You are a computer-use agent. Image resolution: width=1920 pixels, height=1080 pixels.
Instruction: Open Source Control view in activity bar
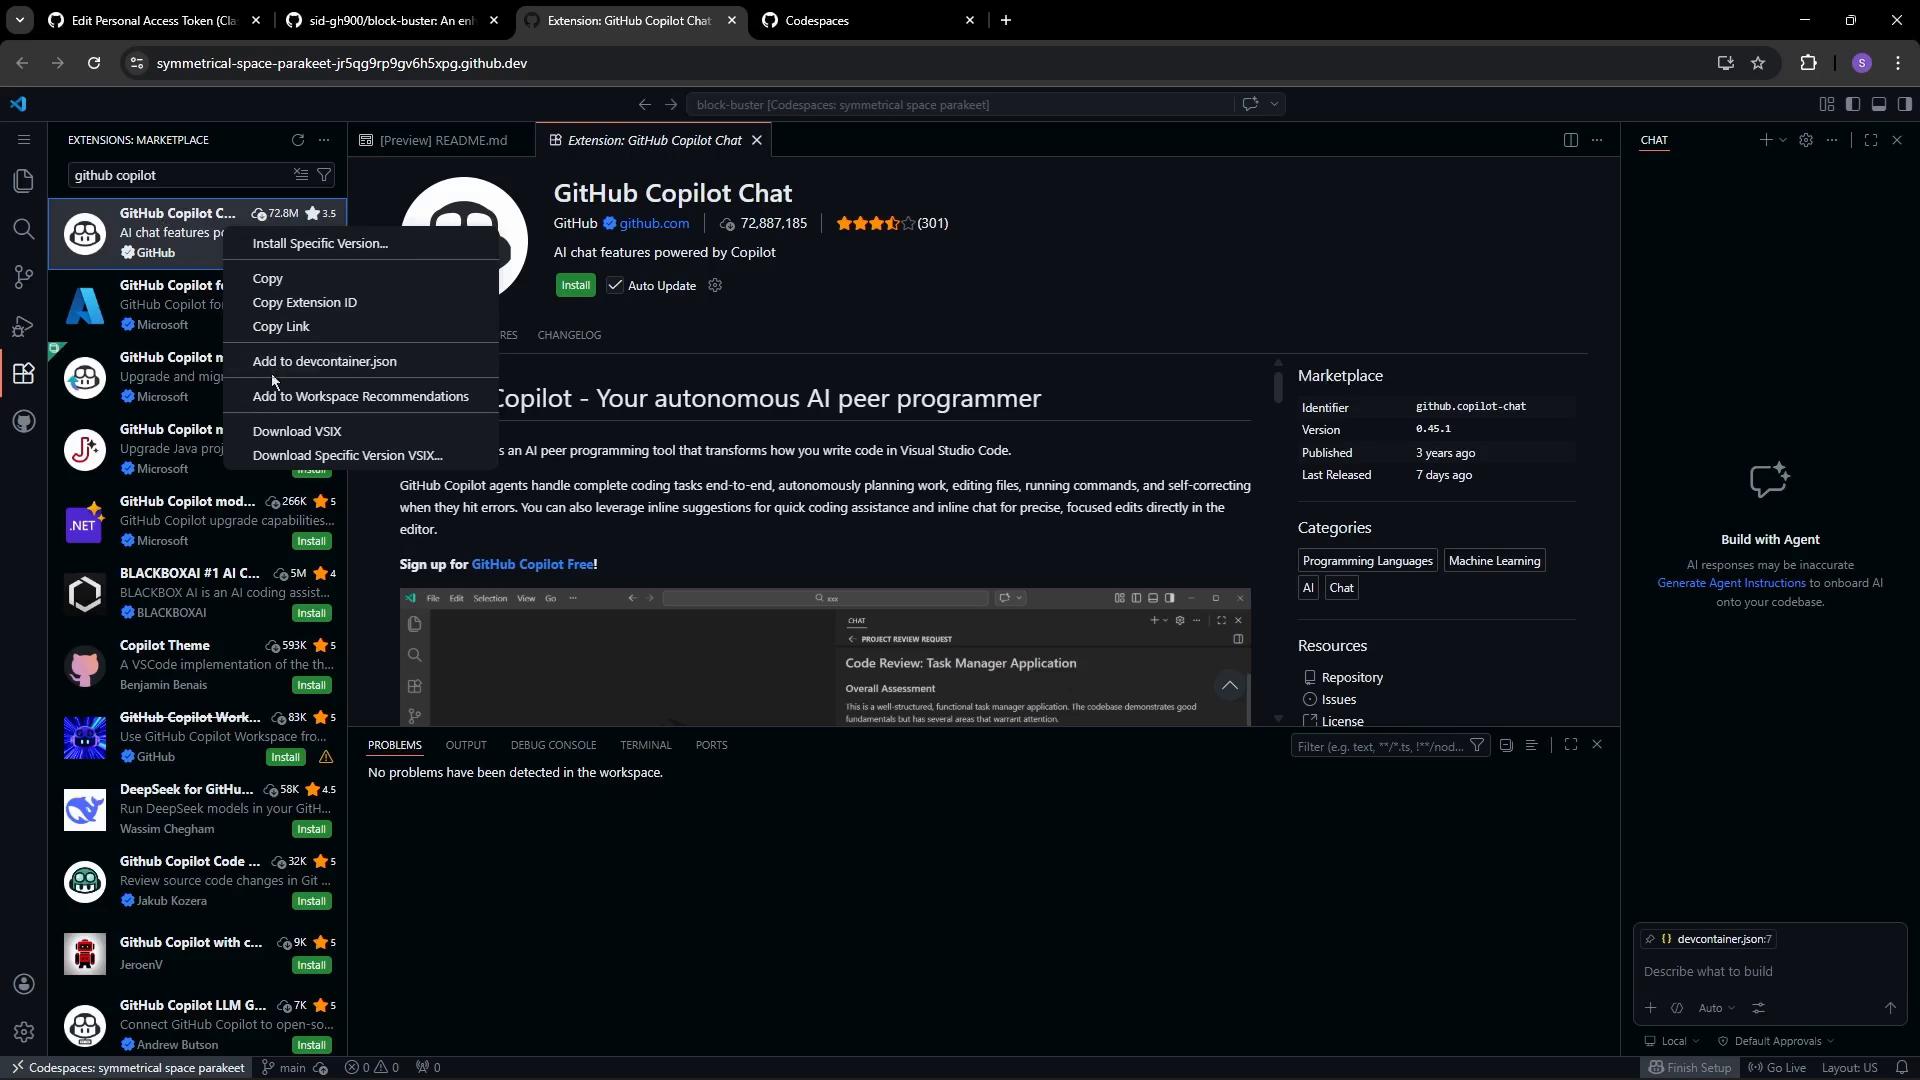click(x=23, y=277)
